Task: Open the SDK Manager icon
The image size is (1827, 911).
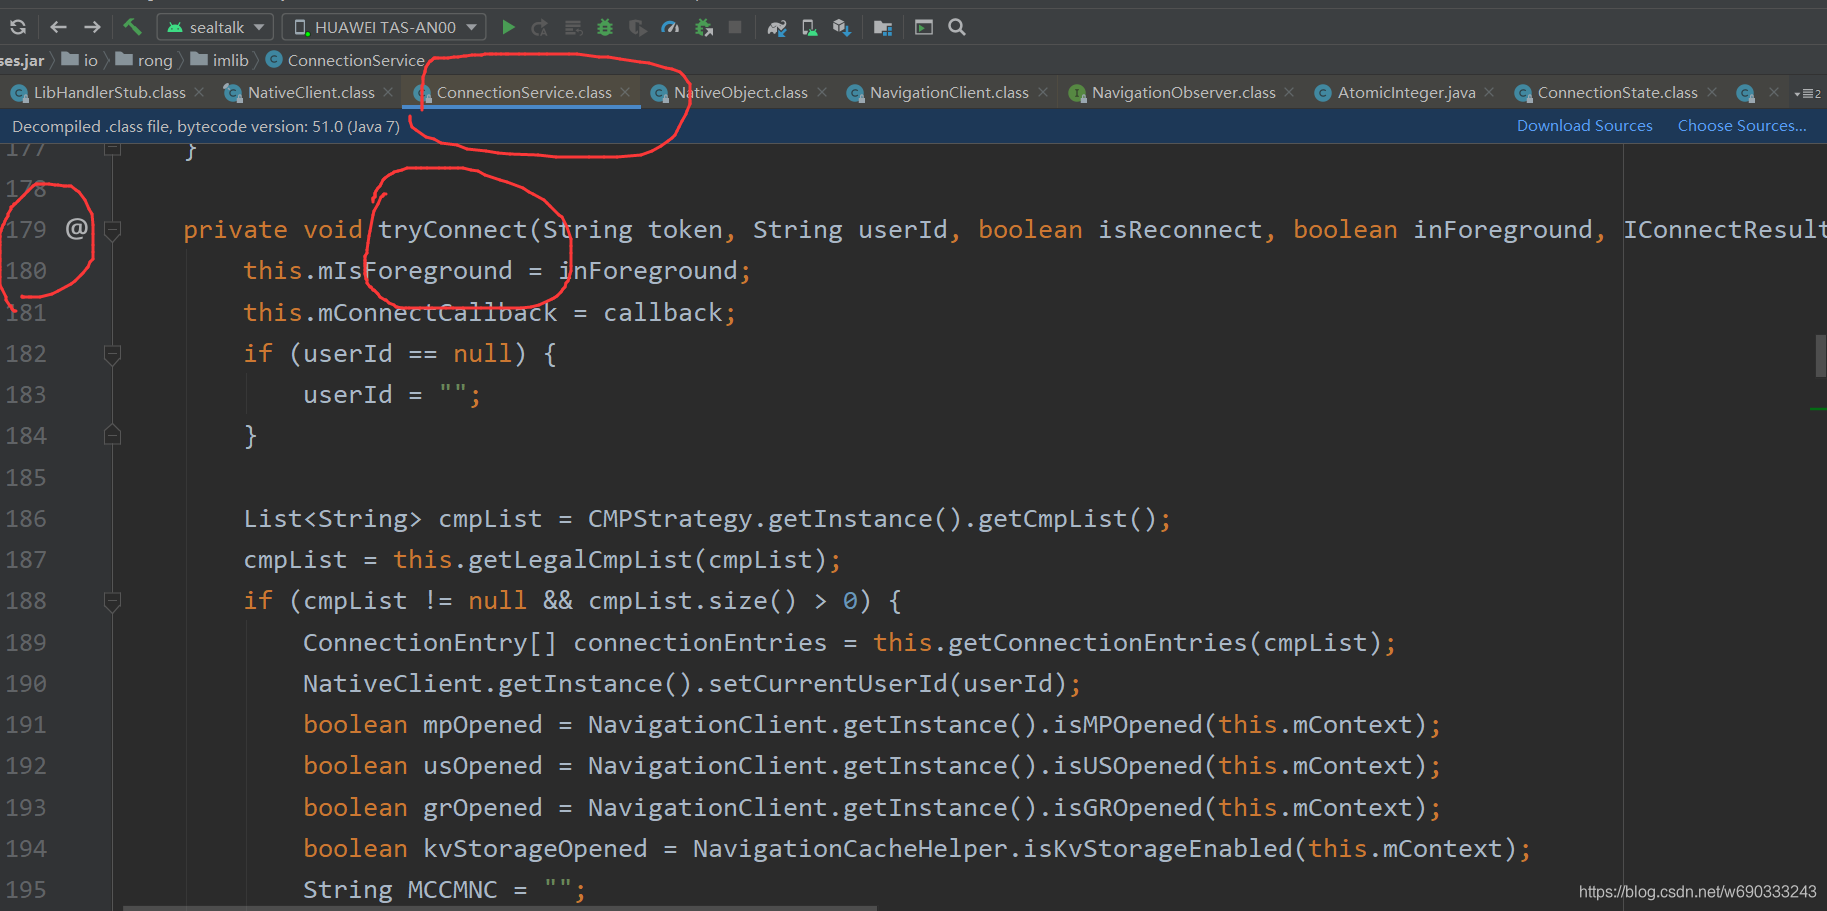Action: coord(842,27)
